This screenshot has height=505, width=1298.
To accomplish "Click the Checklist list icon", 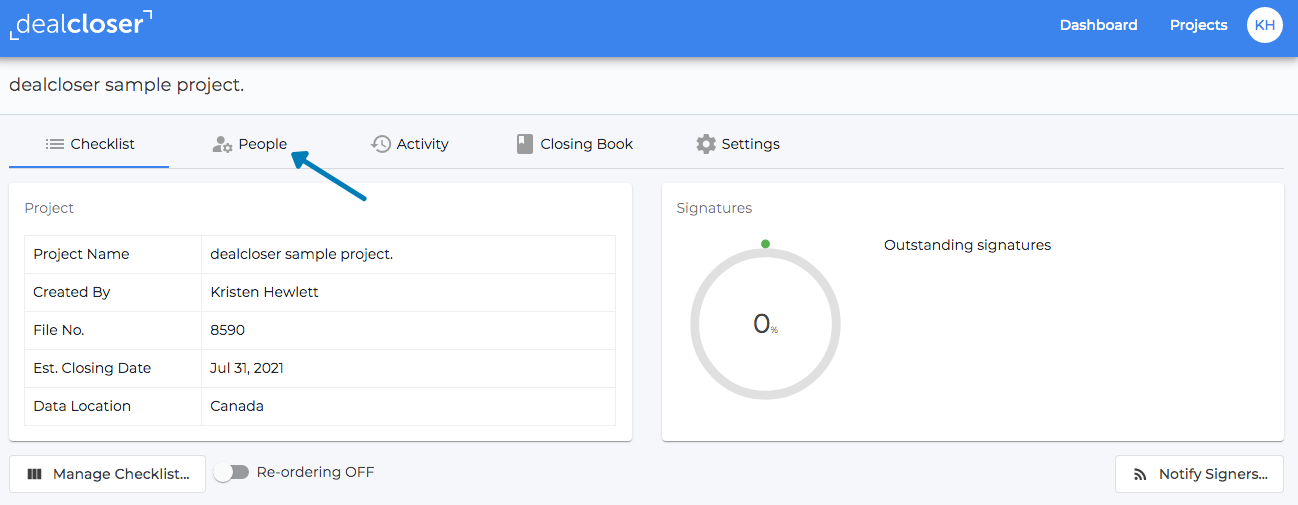I will pos(55,144).
